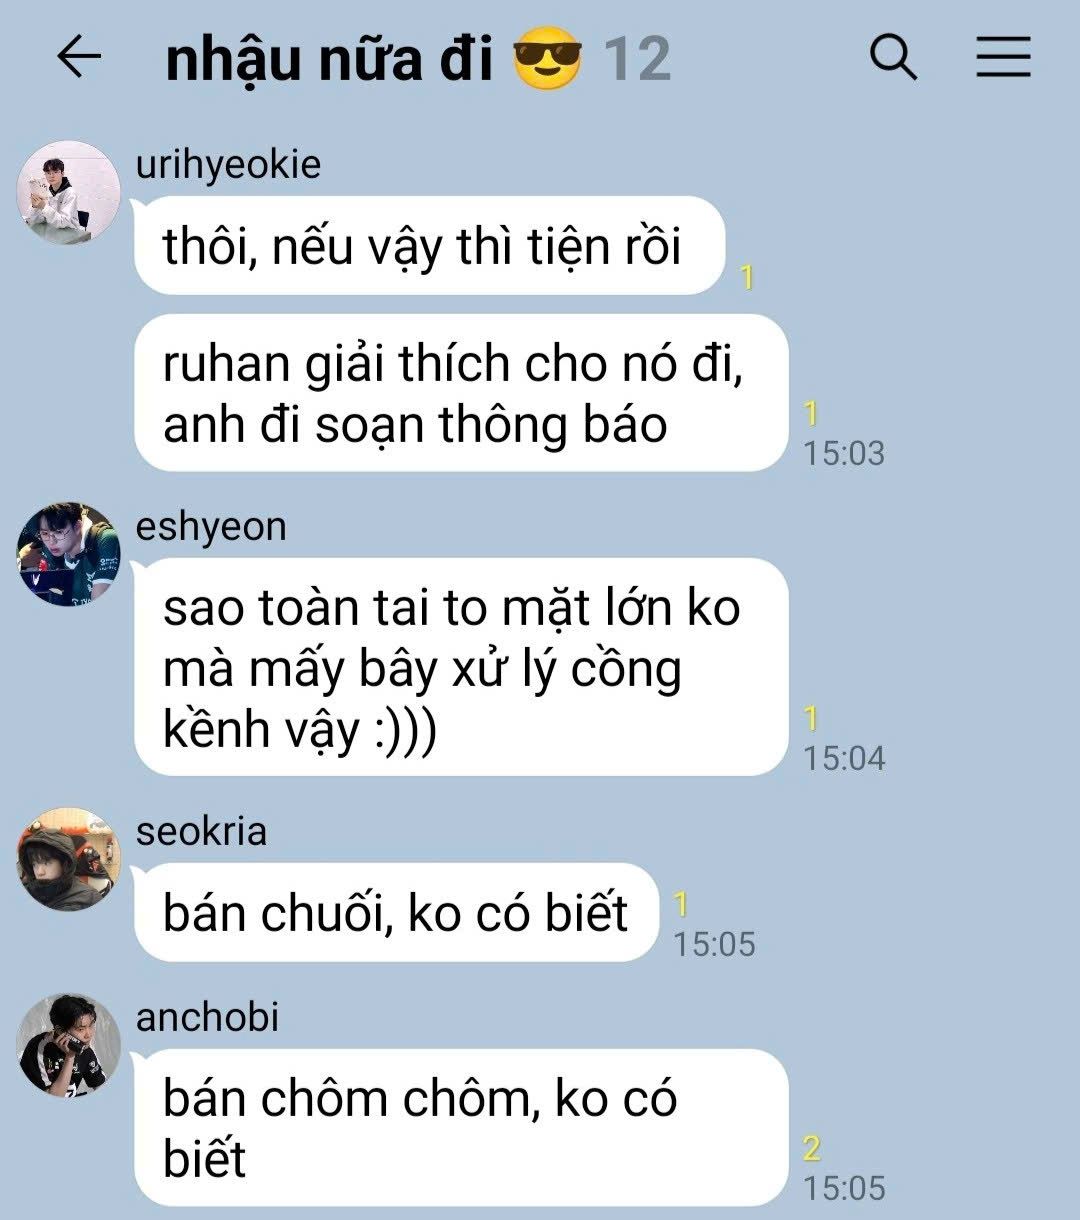Tap the bubble "bán chuối, ko có biết"
The image size is (1080, 1220).
(396, 913)
